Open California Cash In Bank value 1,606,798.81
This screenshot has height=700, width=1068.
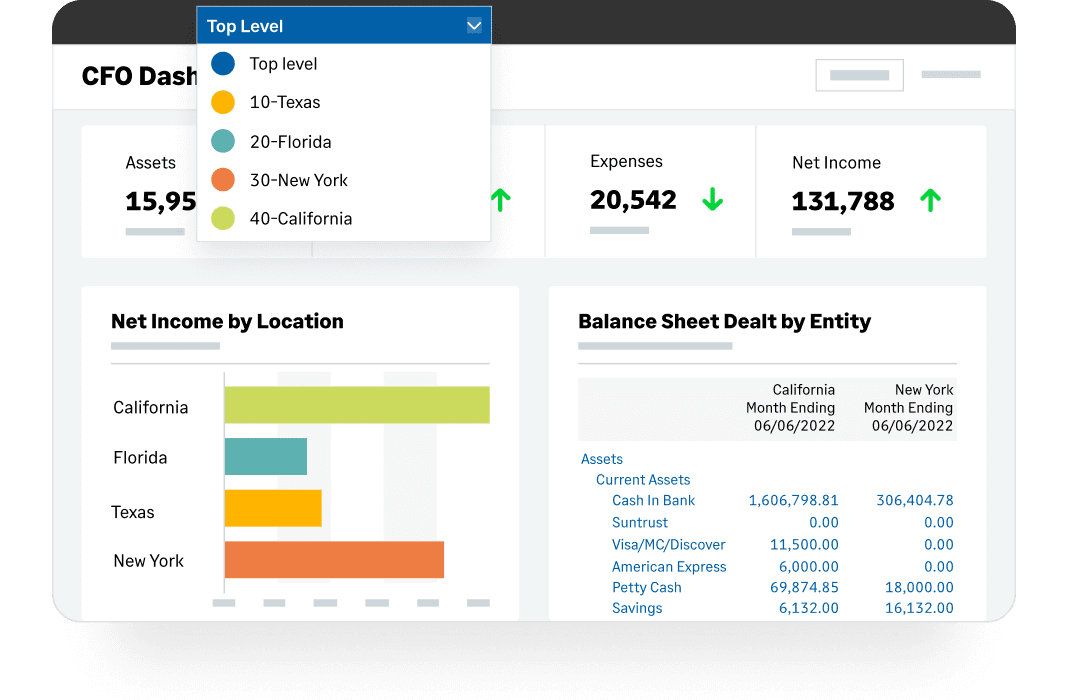(793, 501)
